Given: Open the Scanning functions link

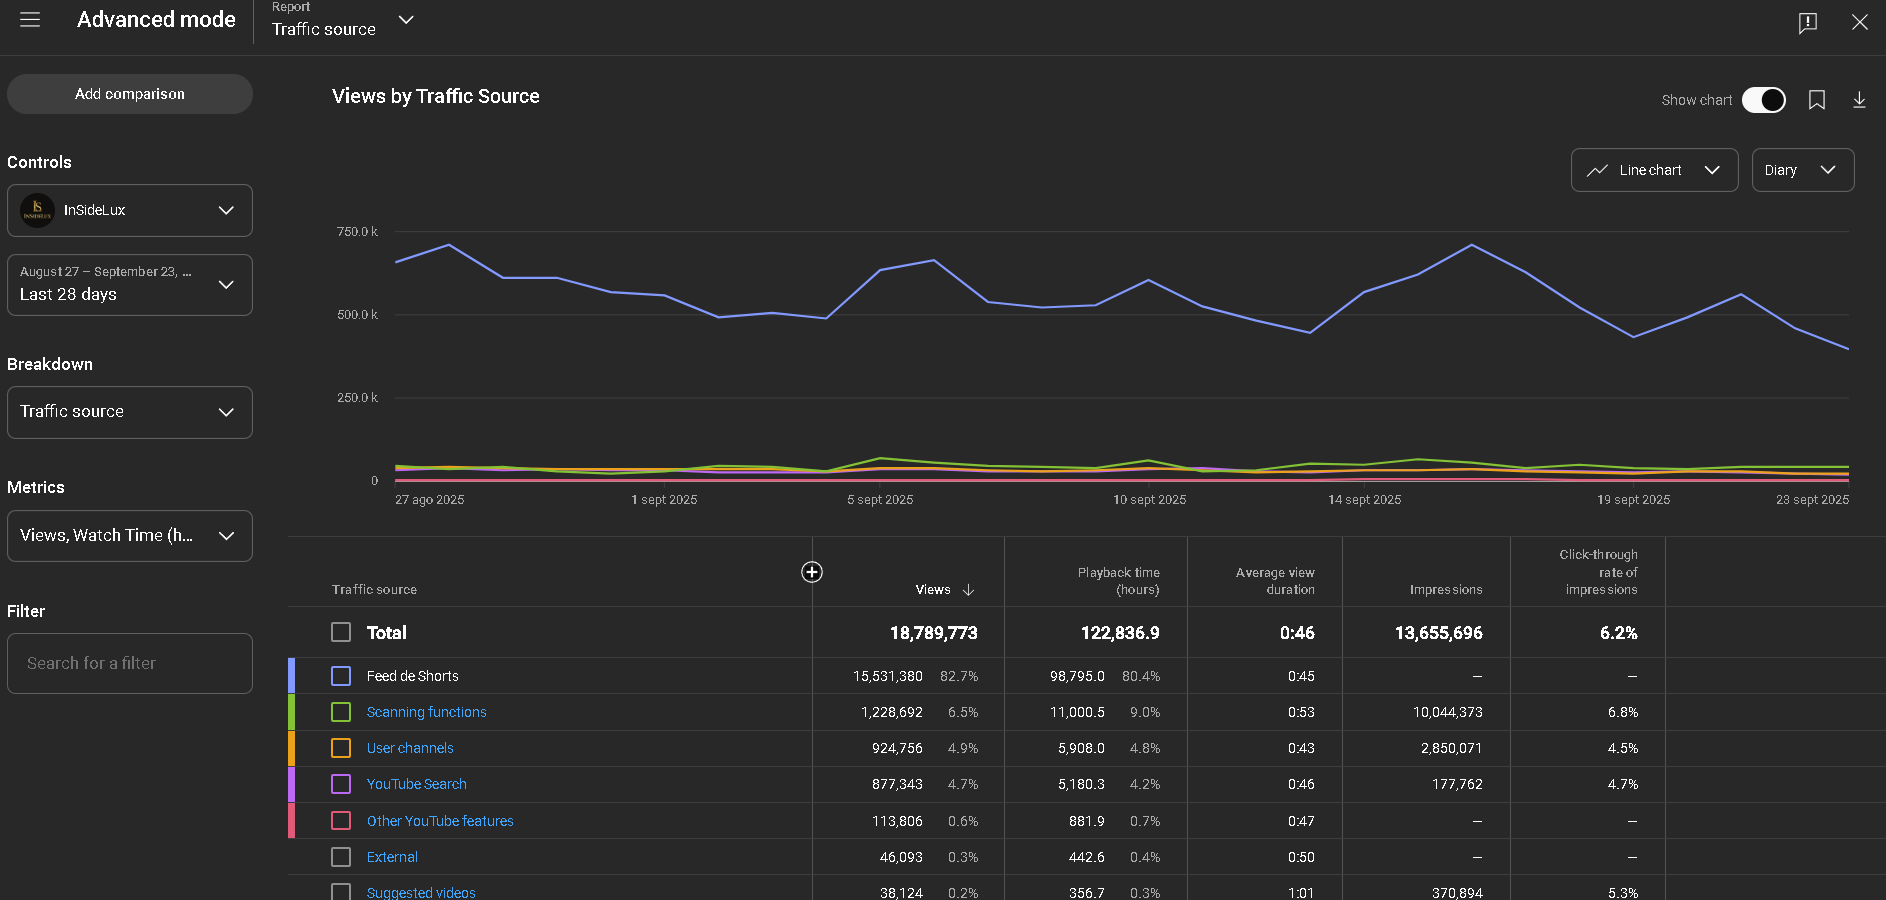Looking at the screenshot, I should (426, 712).
